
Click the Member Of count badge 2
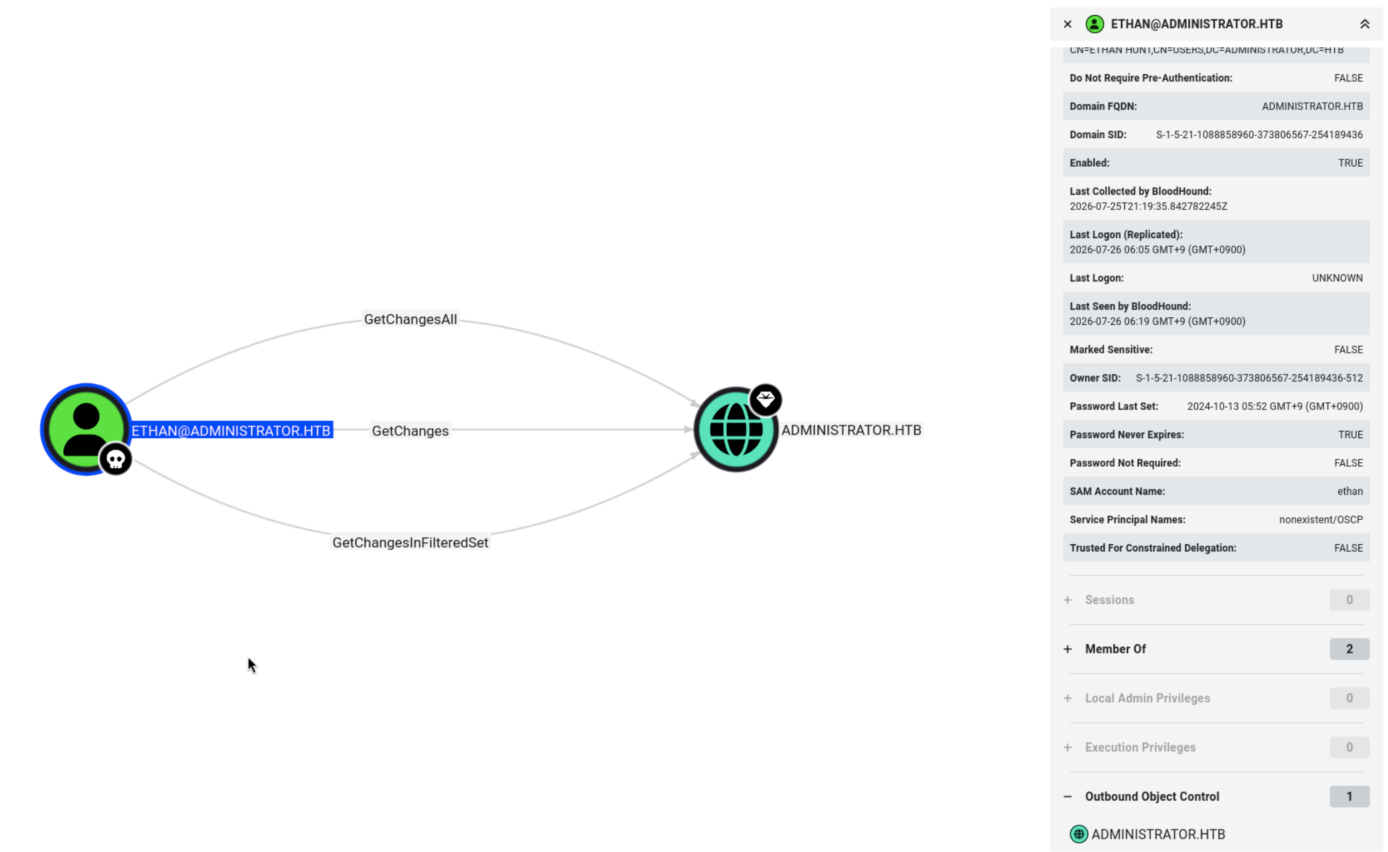tap(1349, 649)
